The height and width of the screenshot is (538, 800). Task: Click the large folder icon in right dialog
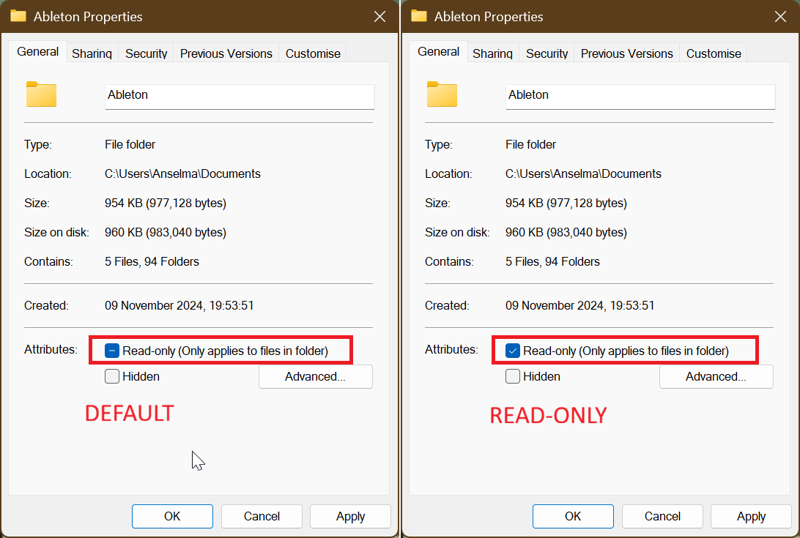(442, 94)
